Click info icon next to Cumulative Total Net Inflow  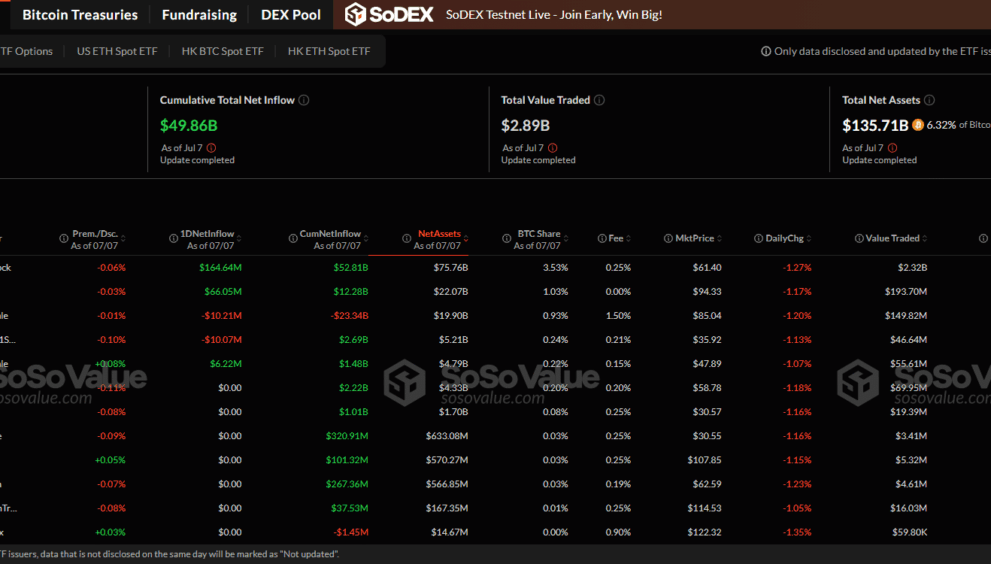pyautogui.click(x=304, y=100)
